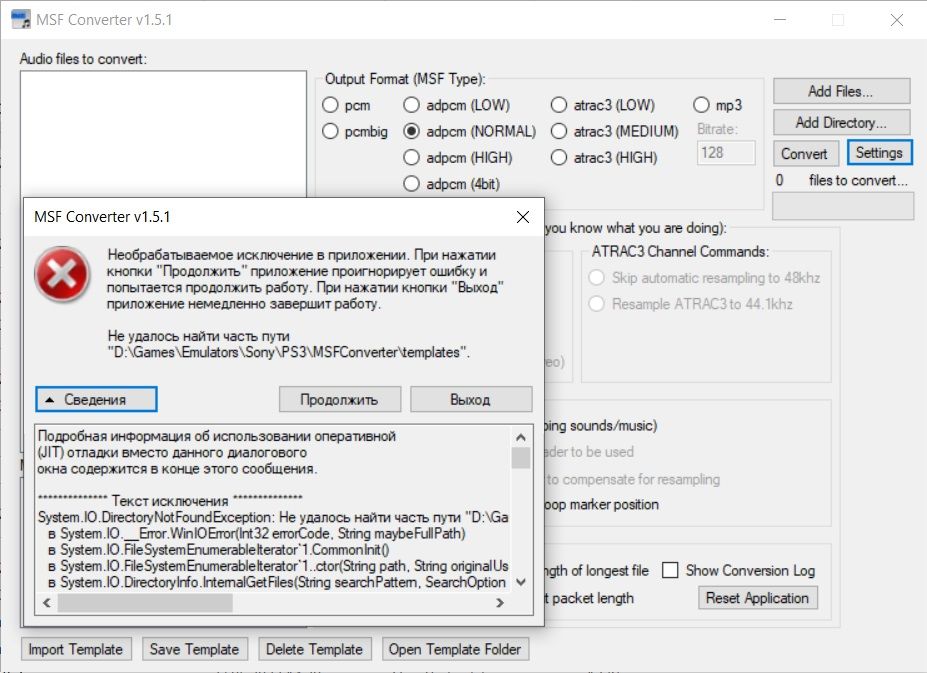Click Save Template button
Viewport: 927px width, 673px height.
click(195, 649)
